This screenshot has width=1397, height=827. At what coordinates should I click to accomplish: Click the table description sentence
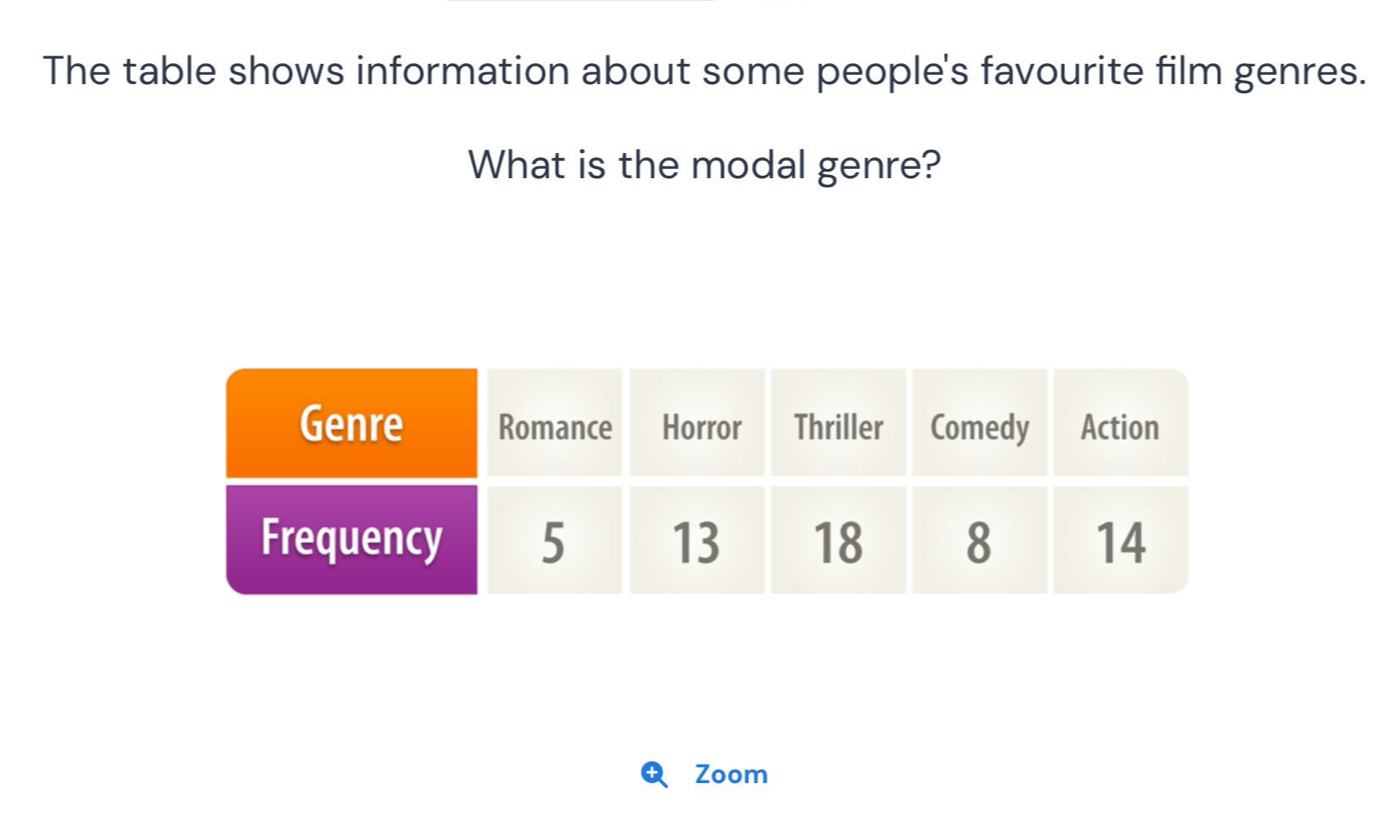[704, 70]
